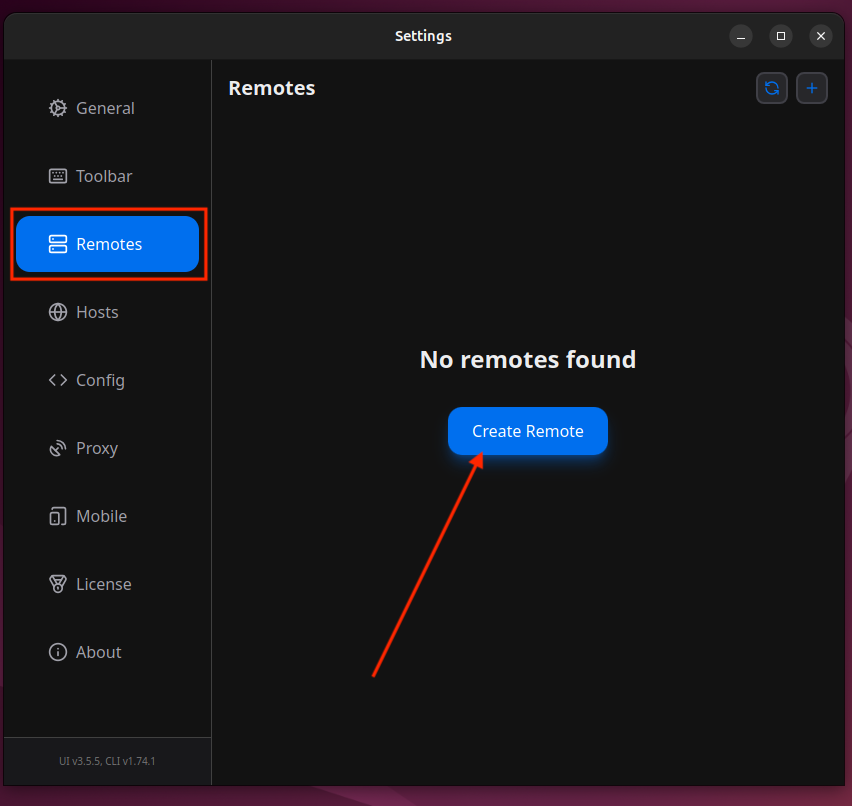Click the Remotes page heading
852x806 pixels.
pos(272,88)
